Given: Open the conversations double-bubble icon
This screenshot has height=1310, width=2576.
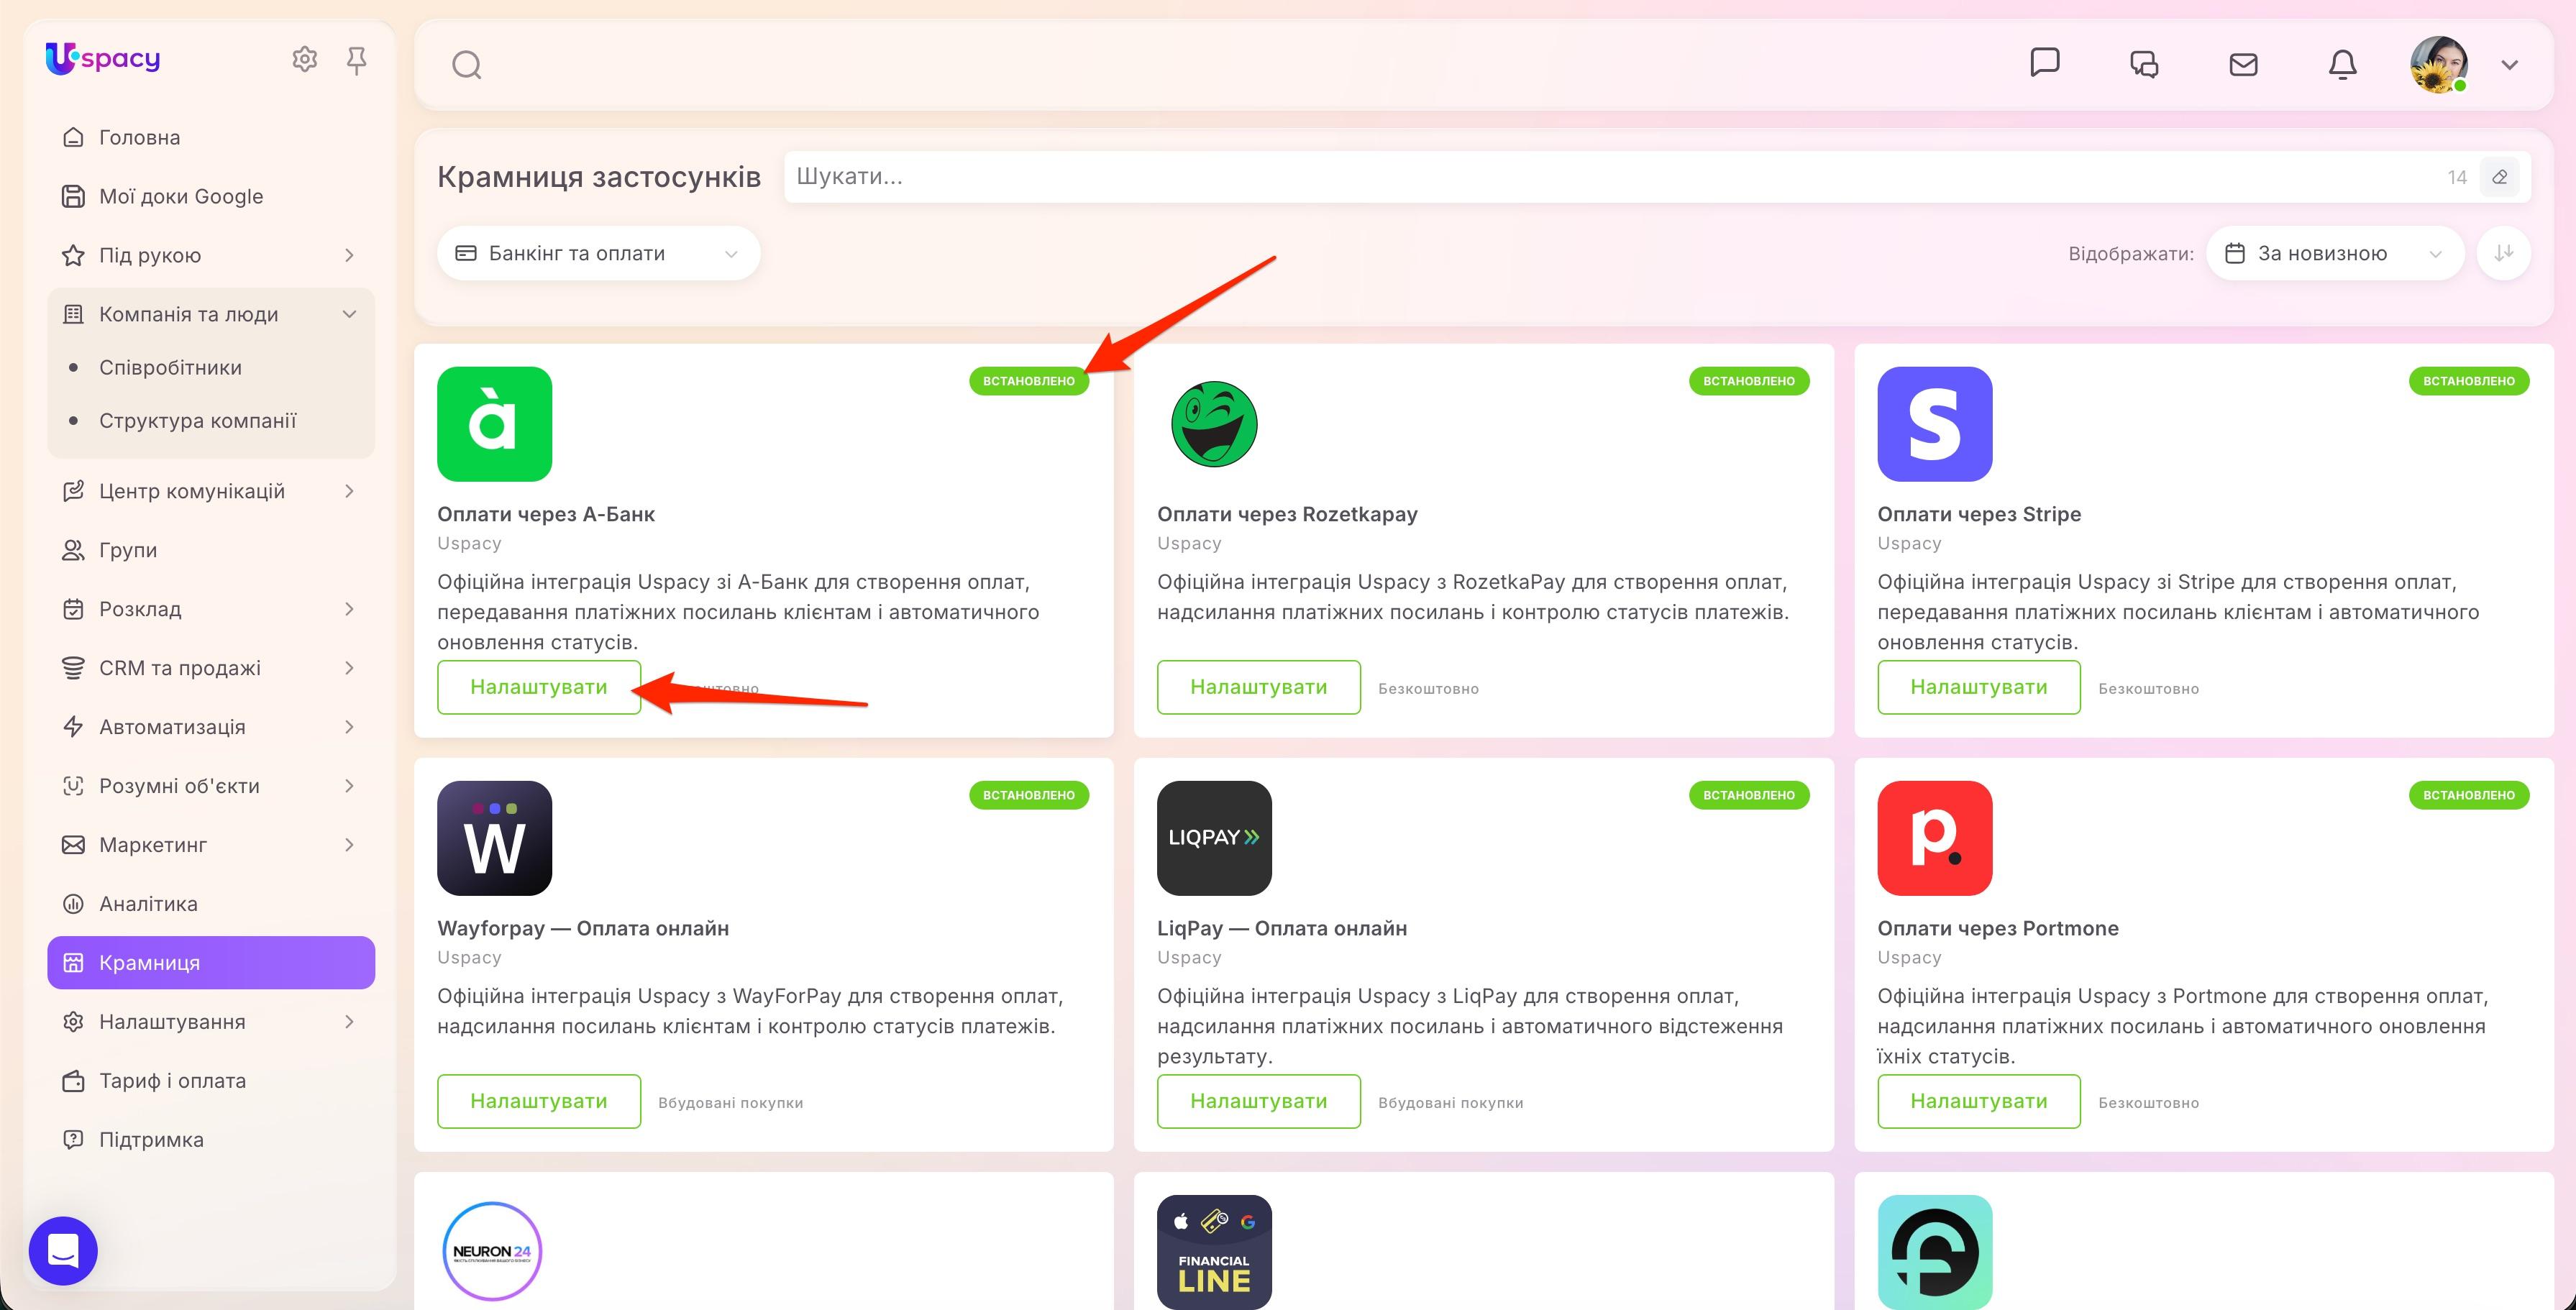Looking at the screenshot, I should pos(2143,65).
